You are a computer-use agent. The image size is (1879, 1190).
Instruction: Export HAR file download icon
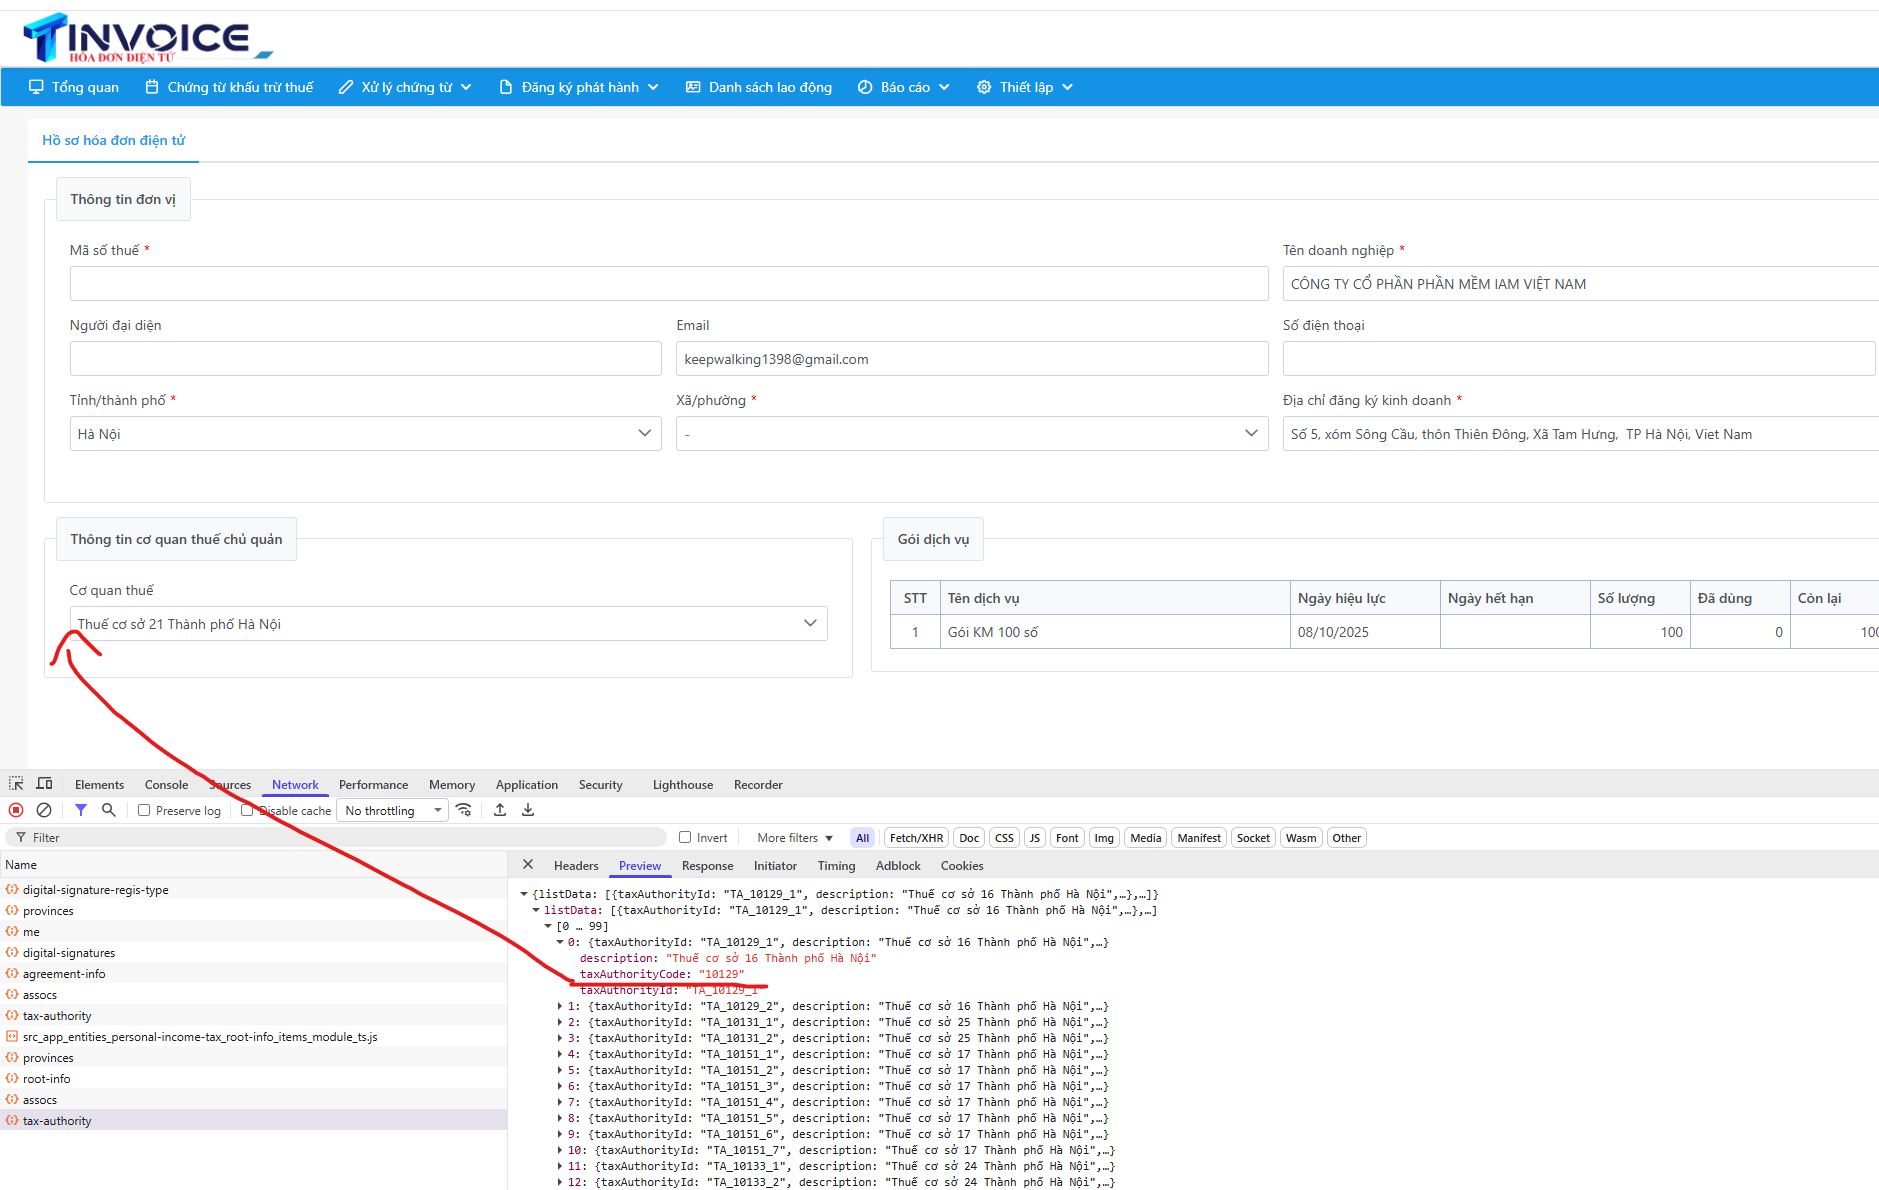(528, 810)
